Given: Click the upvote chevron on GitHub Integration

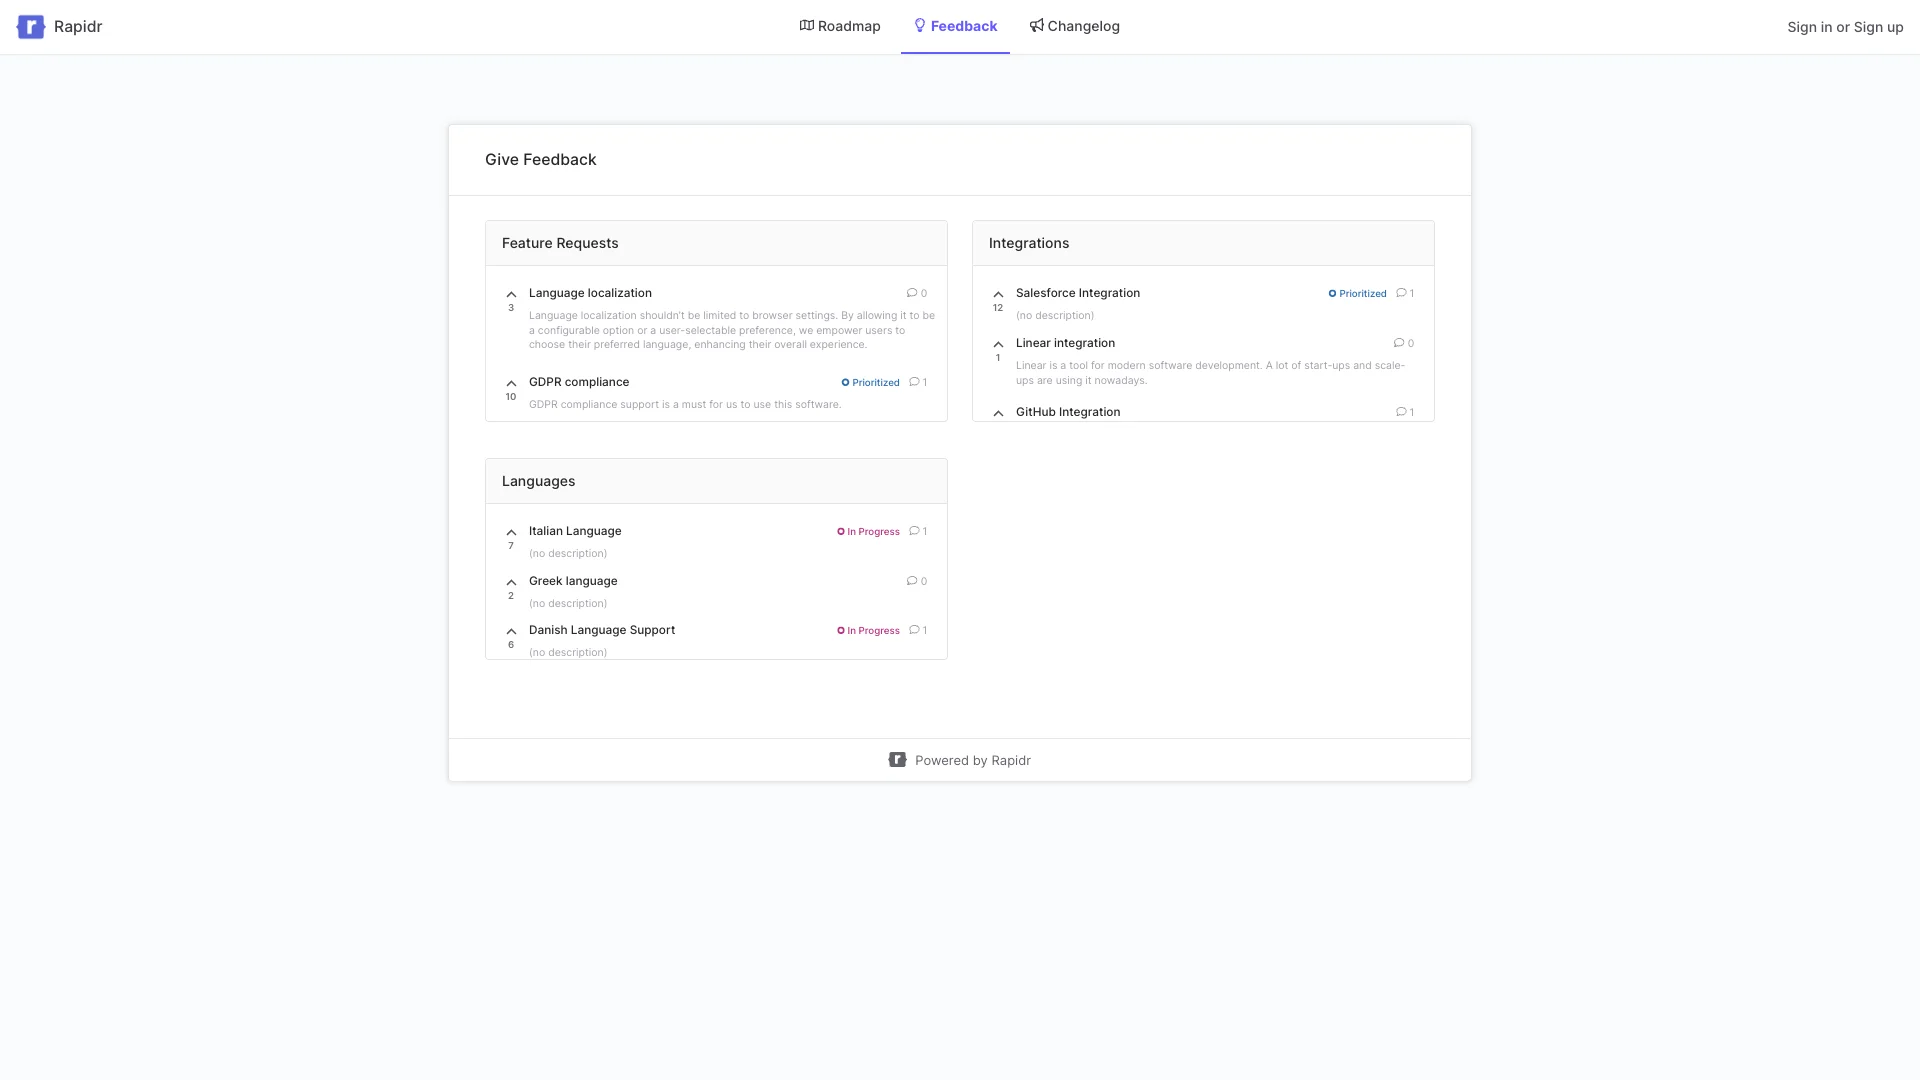Looking at the screenshot, I should (x=997, y=412).
